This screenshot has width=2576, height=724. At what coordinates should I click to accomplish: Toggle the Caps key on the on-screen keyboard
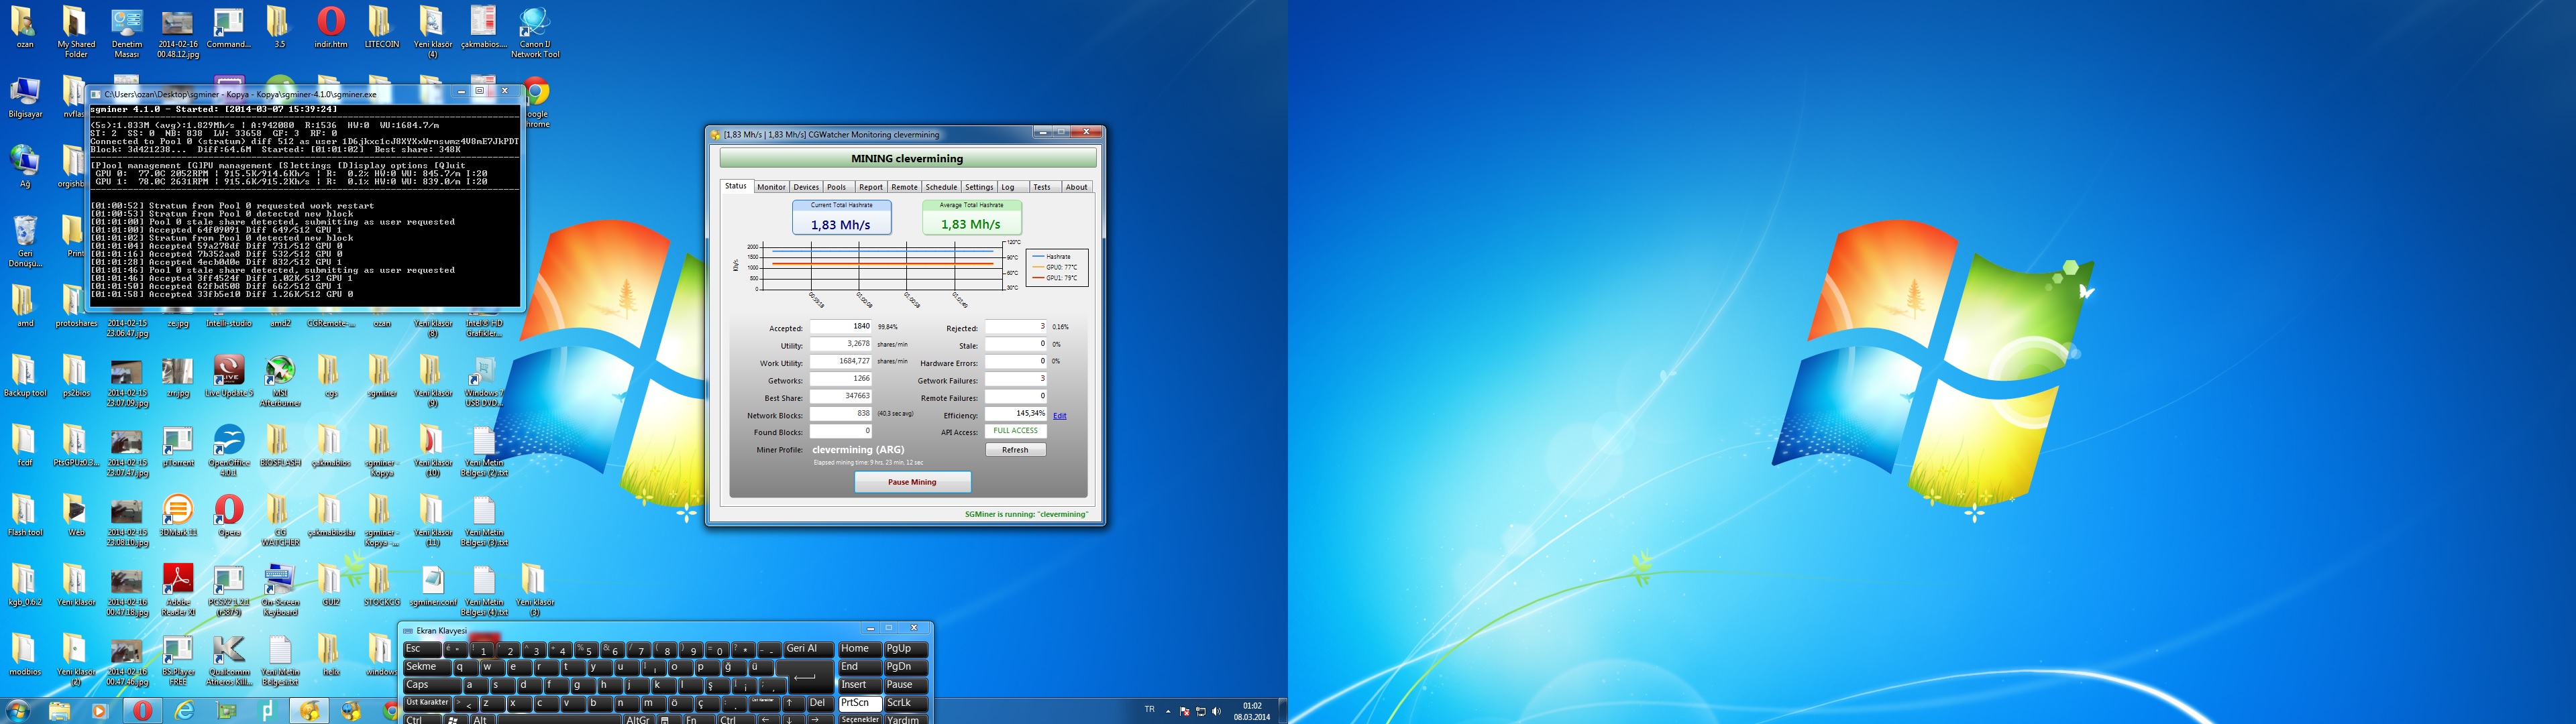[x=432, y=685]
